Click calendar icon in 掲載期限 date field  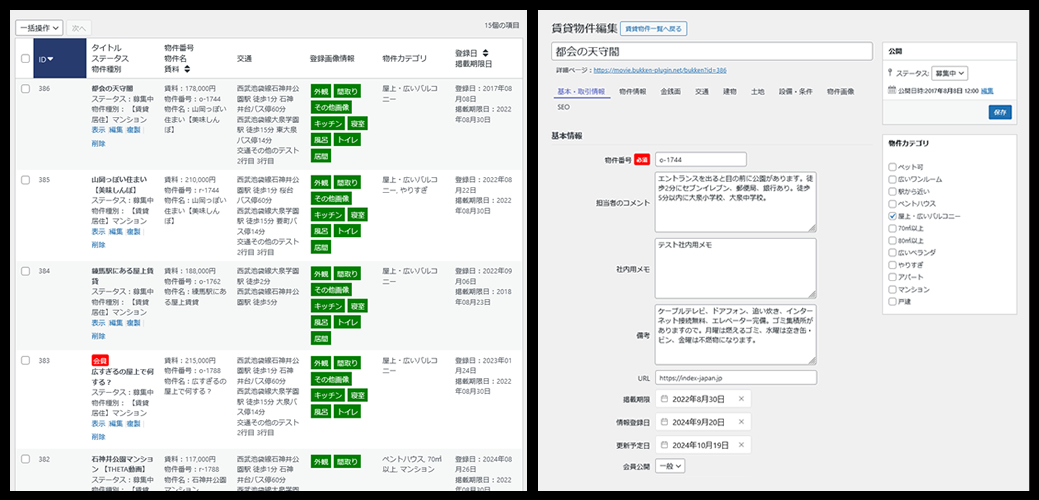tap(664, 399)
